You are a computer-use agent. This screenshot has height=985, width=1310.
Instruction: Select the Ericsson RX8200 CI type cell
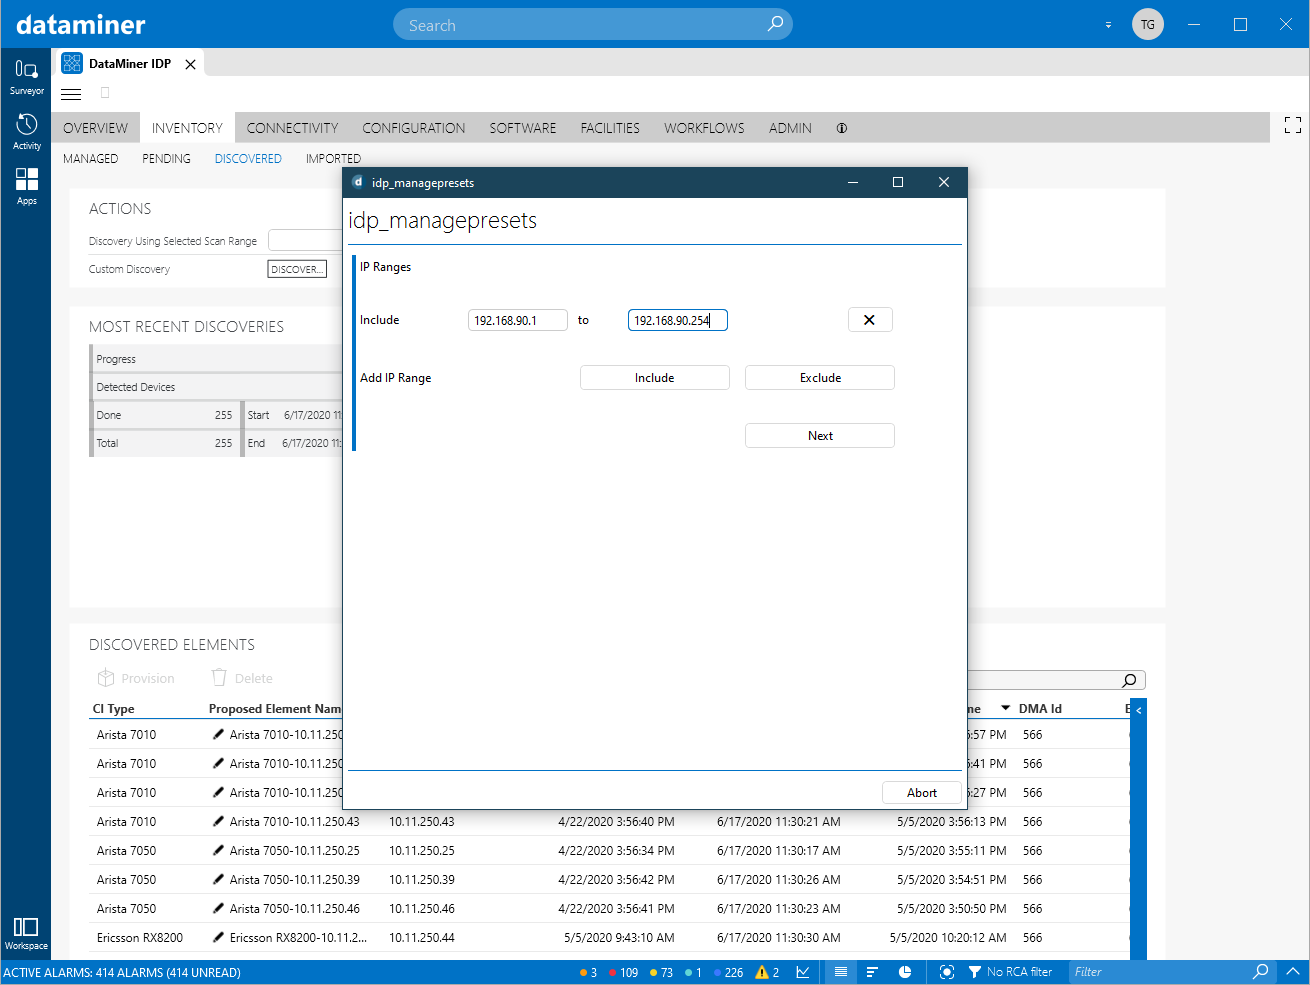(140, 938)
